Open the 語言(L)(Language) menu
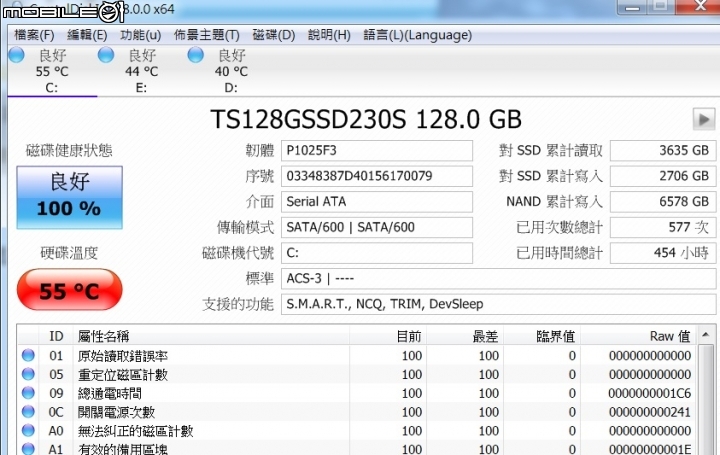Viewport: 720px width, 455px height. coord(417,35)
